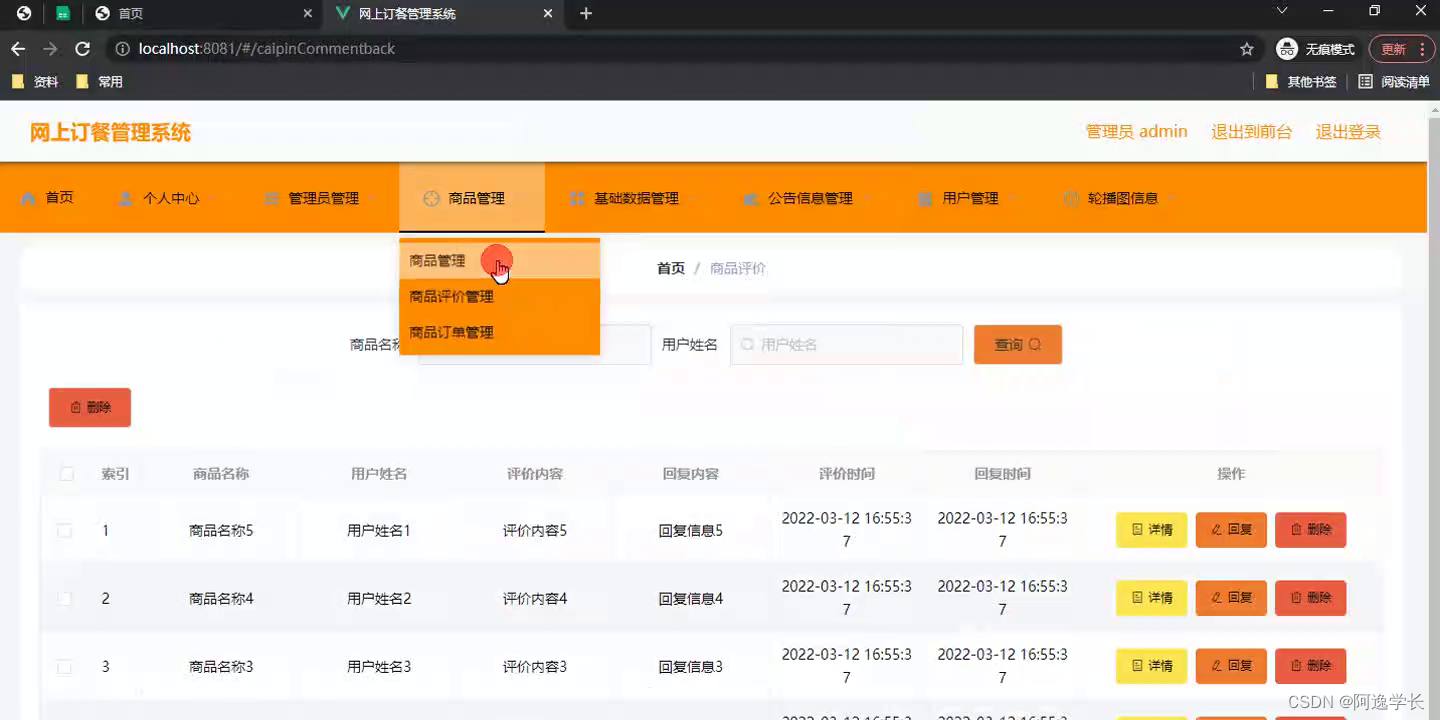Click the red 删除 batch delete button
The image size is (1440, 720).
(x=90, y=407)
